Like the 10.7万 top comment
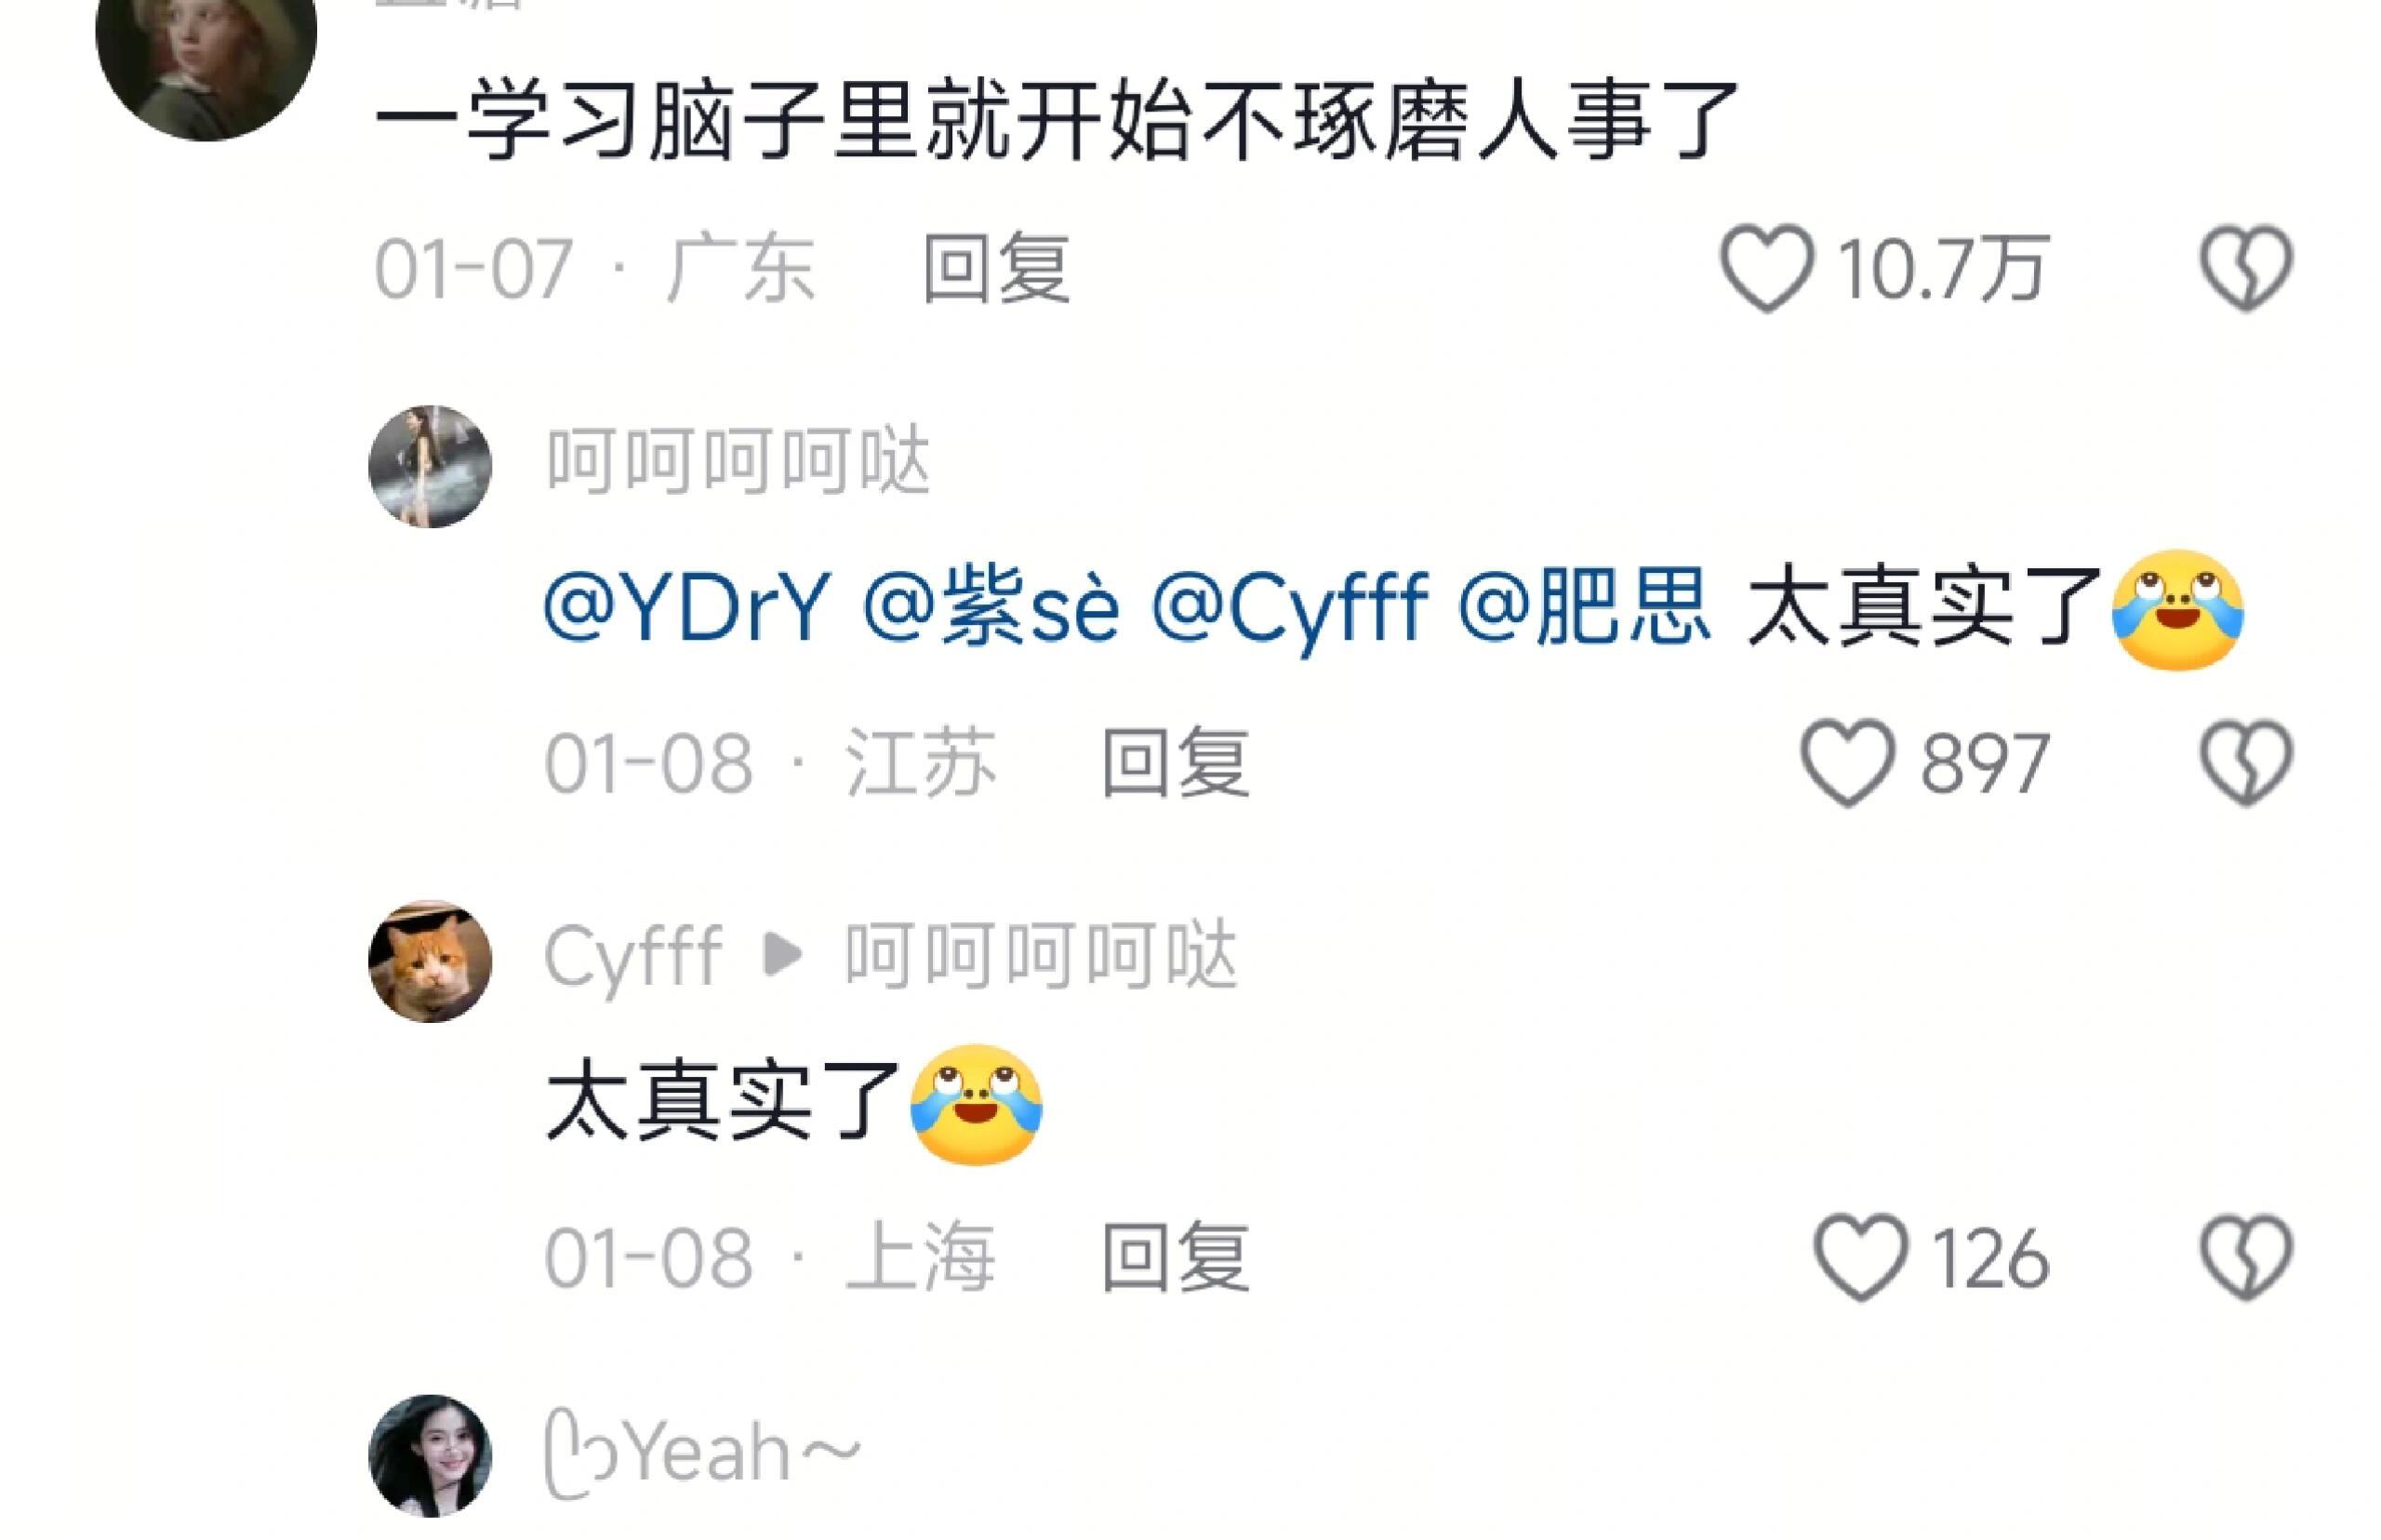The image size is (2381, 1540). (x=1766, y=267)
